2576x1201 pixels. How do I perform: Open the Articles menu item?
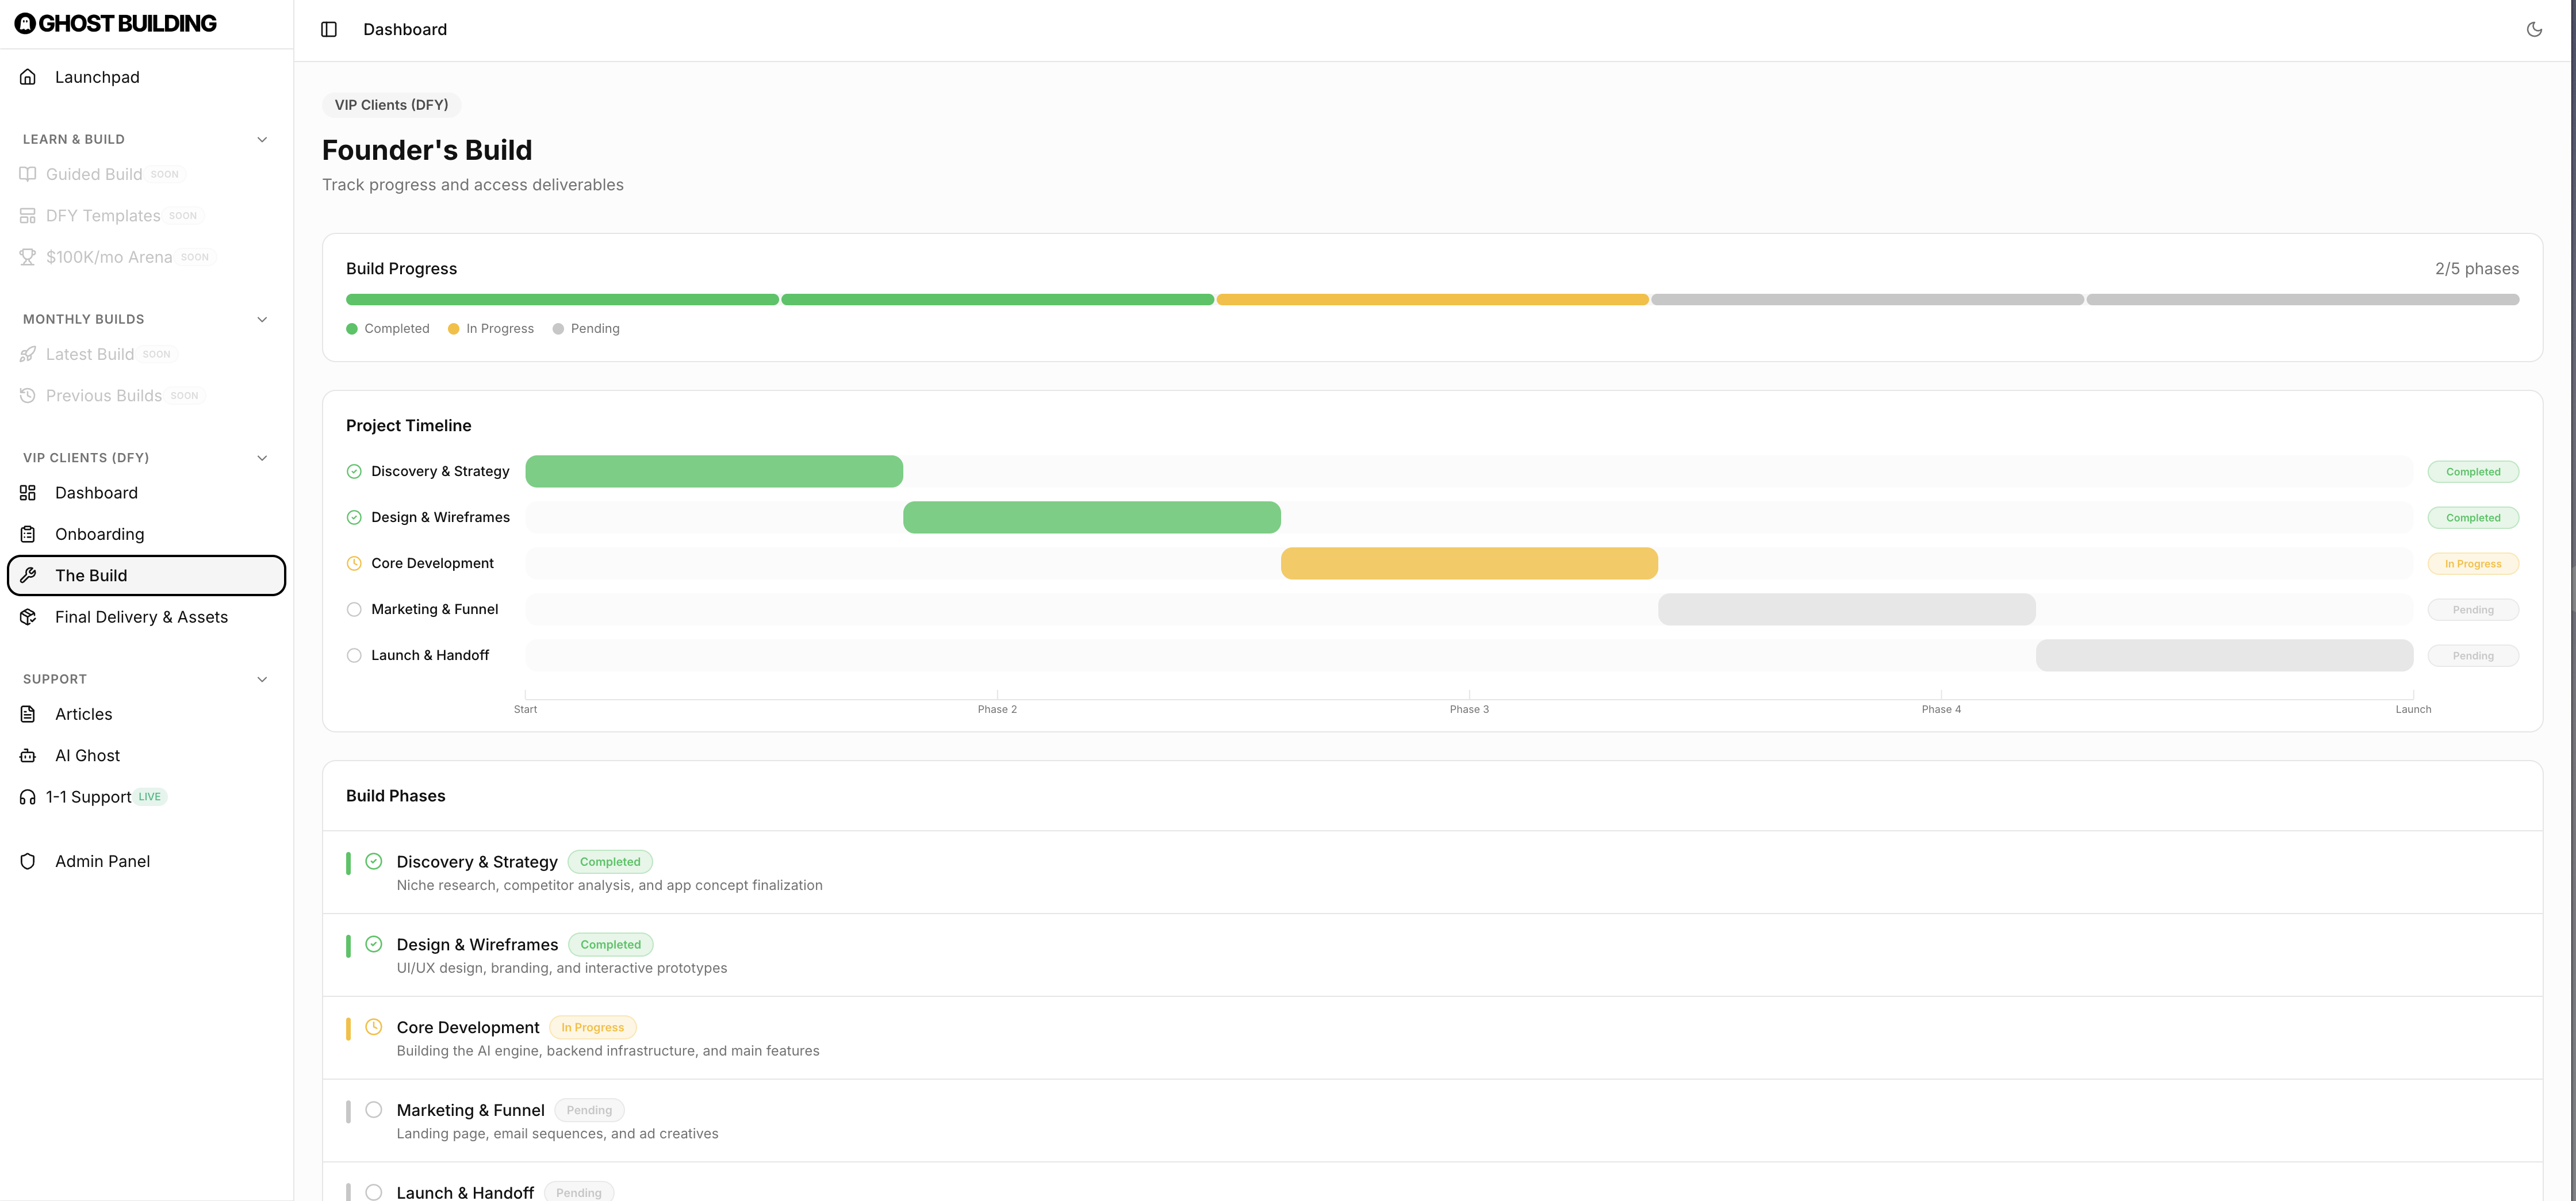click(x=83, y=714)
